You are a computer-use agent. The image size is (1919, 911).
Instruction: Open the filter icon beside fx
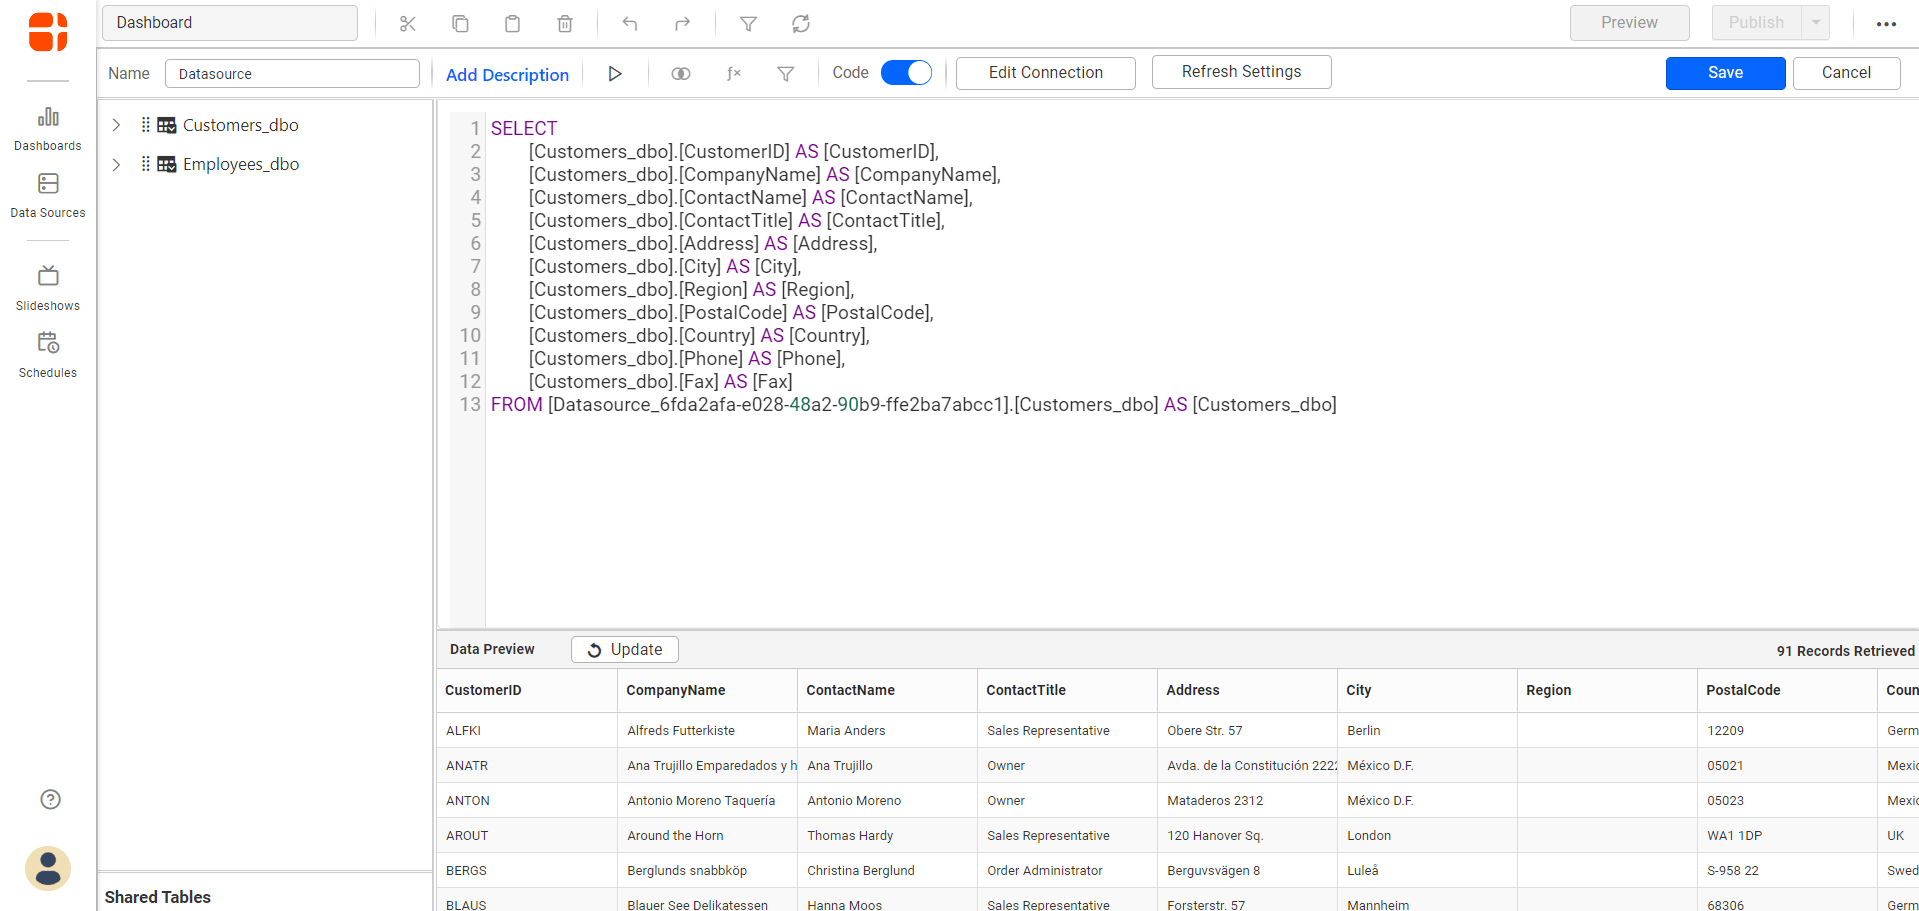tap(786, 73)
